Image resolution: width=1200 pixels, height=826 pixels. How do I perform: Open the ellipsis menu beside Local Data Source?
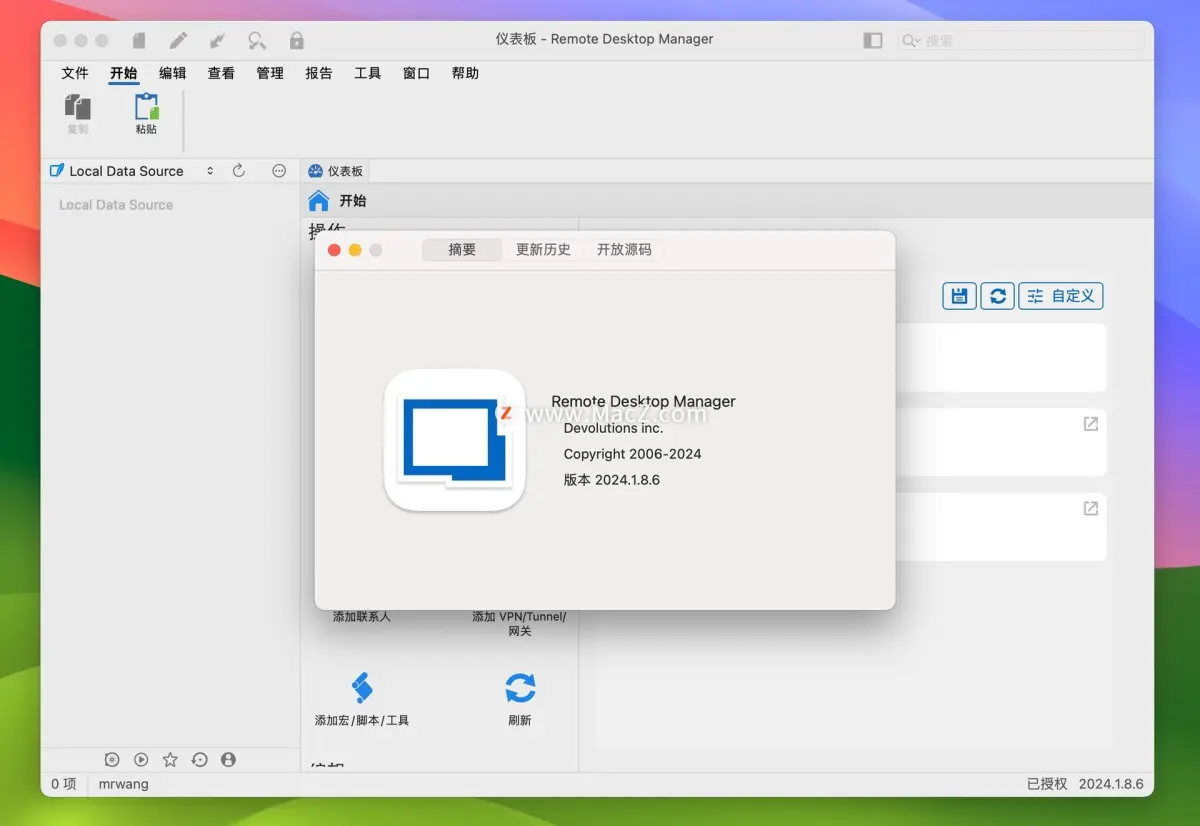click(x=278, y=170)
